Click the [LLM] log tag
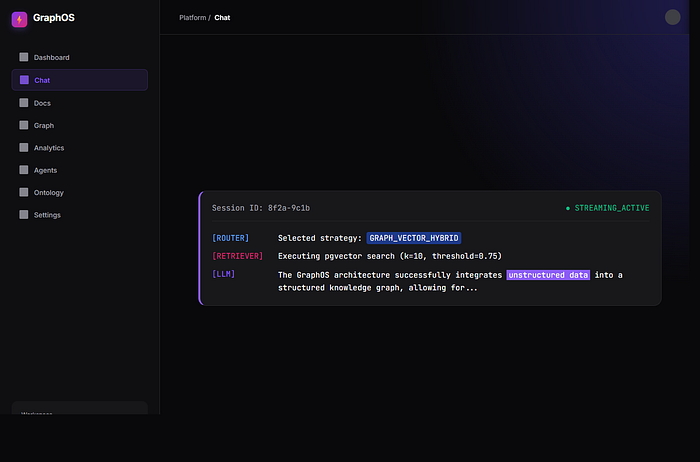Image resolution: width=700 pixels, height=462 pixels. (x=223, y=274)
